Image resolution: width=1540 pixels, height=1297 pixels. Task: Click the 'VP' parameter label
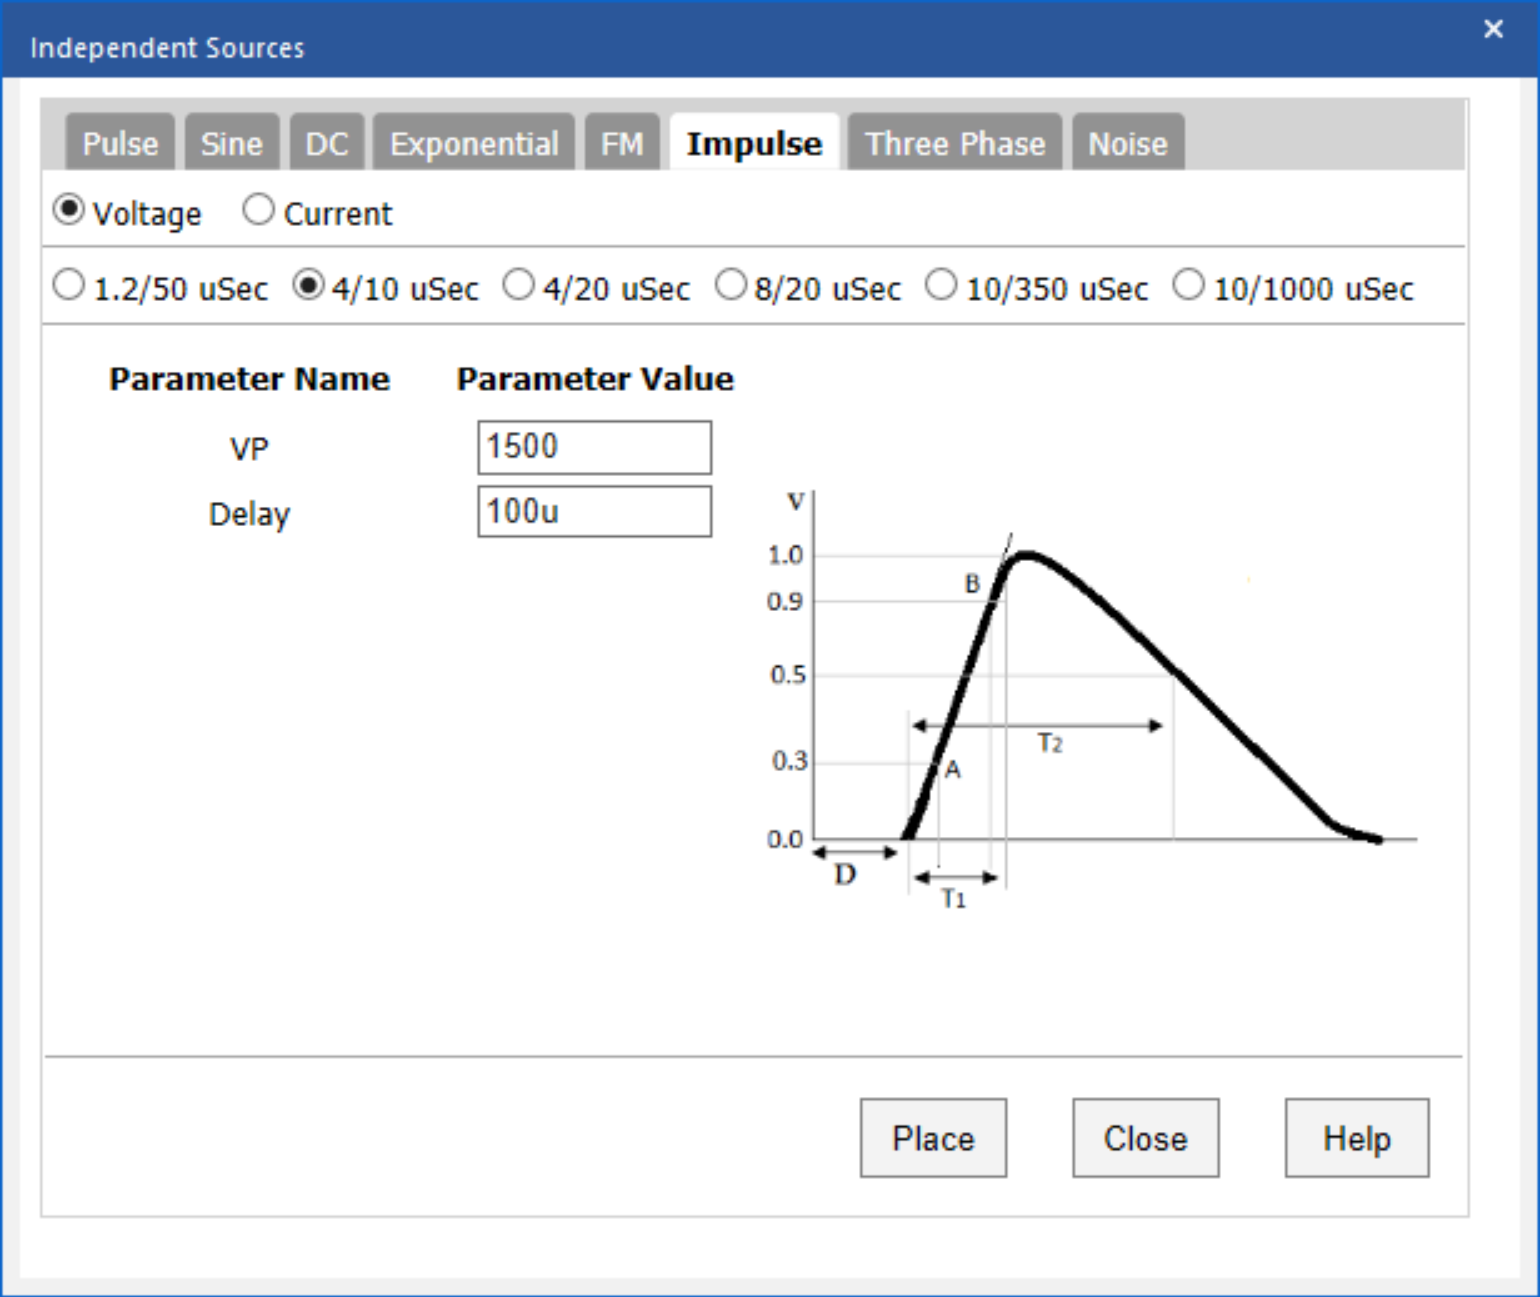pyautogui.click(x=249, y=449)
